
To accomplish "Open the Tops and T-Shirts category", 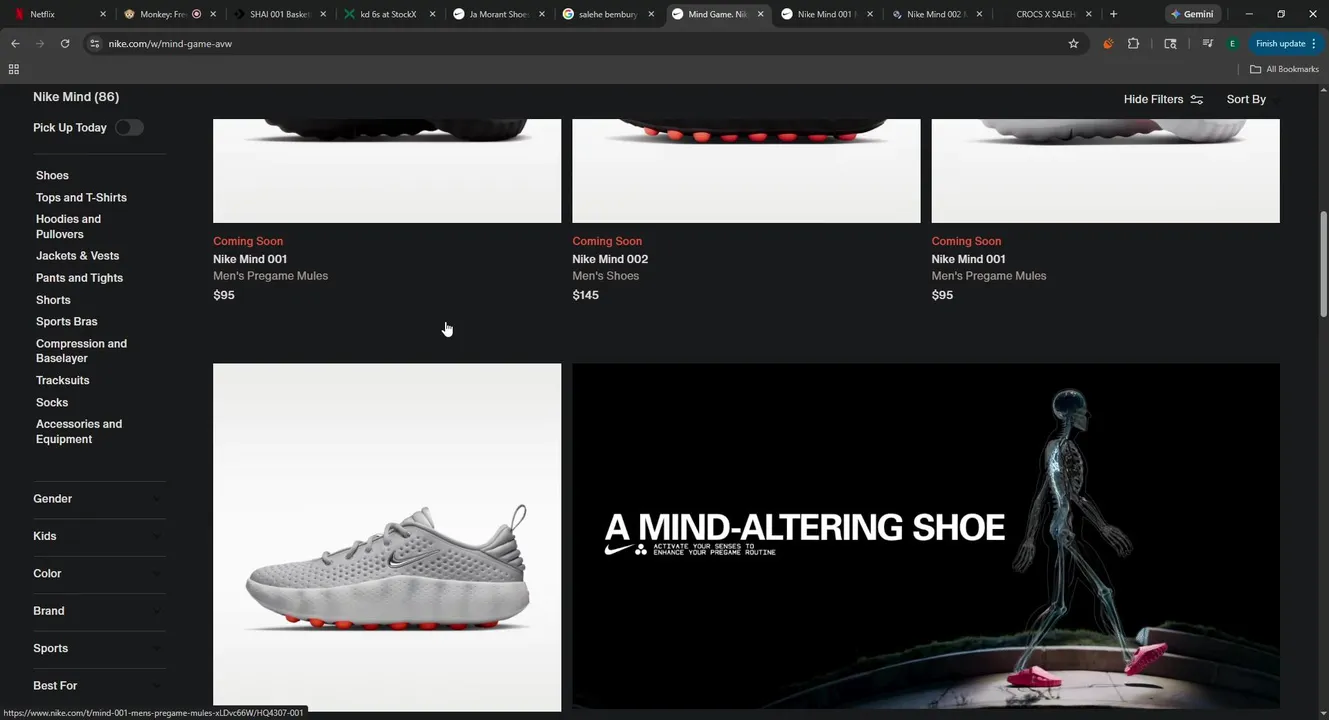I will [81, 197].
